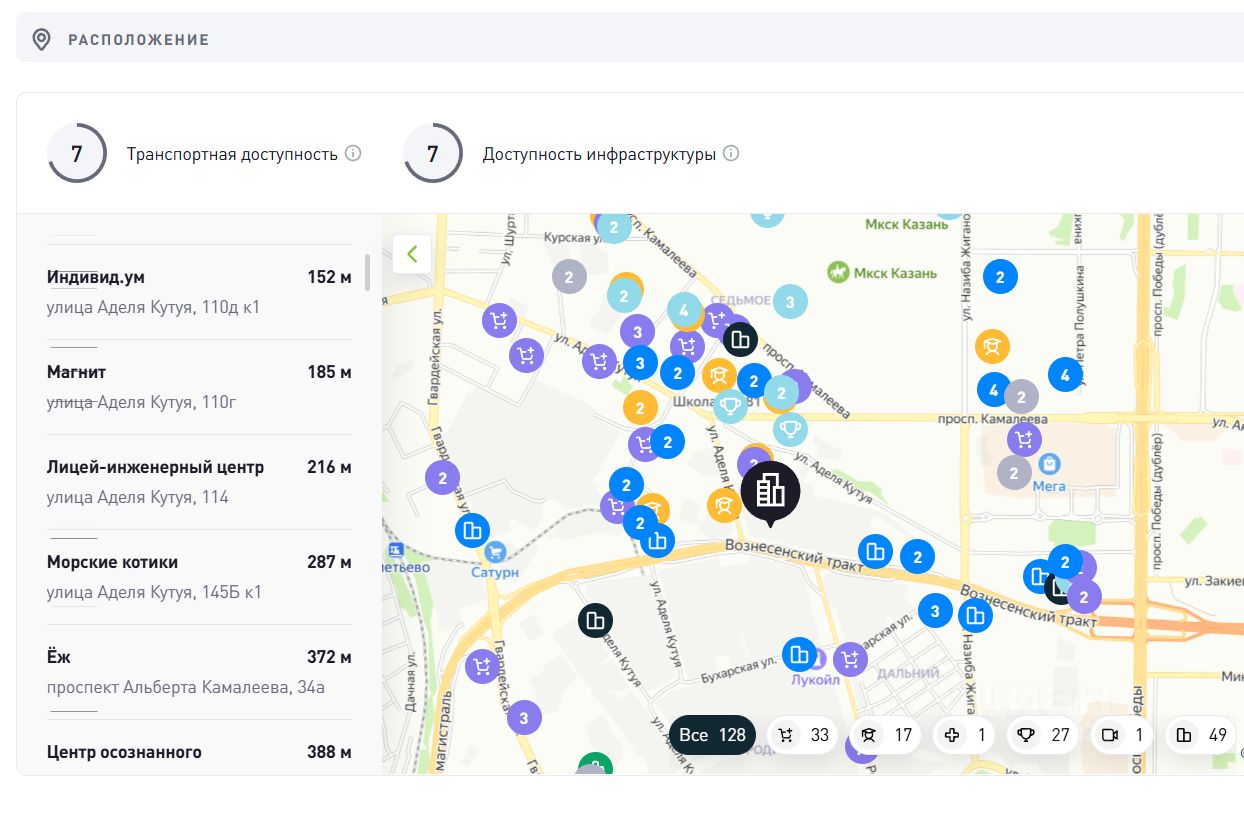Open info tooltip for Доступность инфраструктуры

[731, 154]
